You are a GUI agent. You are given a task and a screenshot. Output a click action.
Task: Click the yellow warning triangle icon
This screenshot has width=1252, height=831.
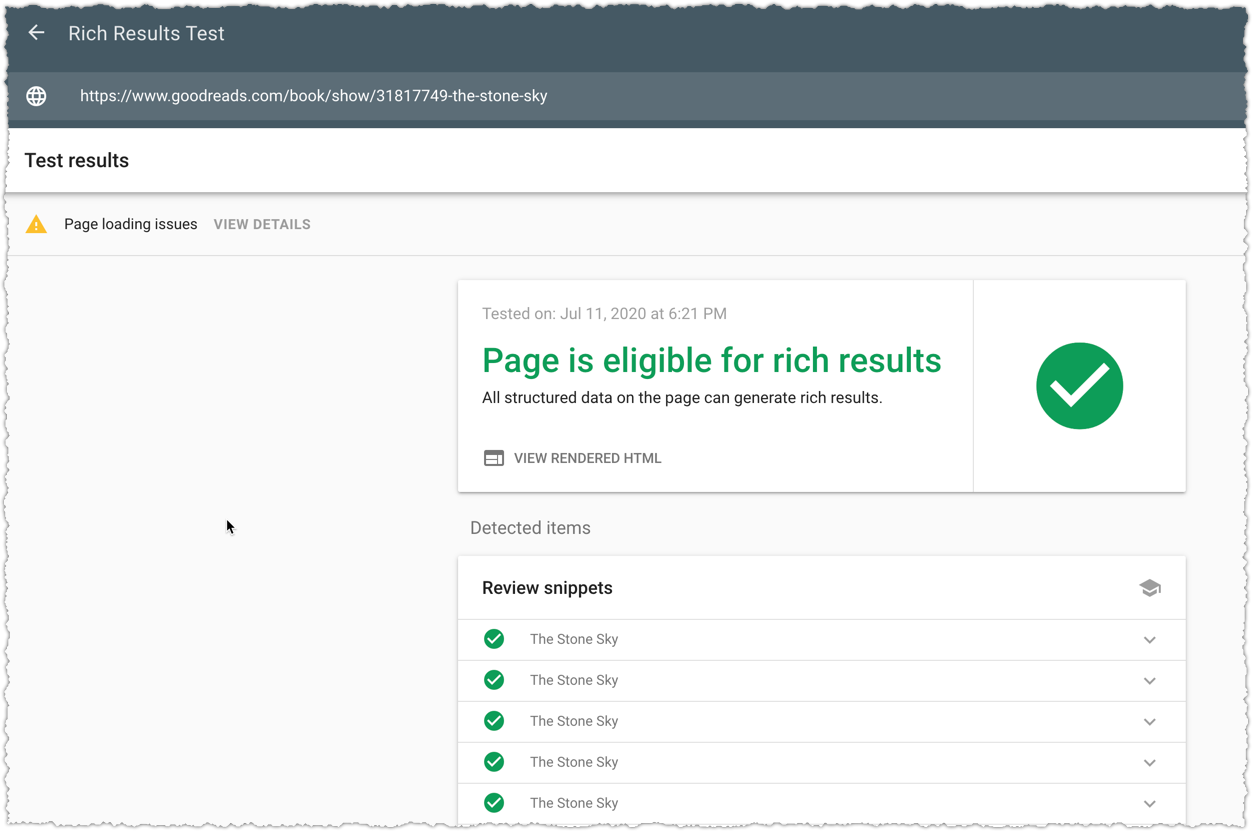point(37,224)
